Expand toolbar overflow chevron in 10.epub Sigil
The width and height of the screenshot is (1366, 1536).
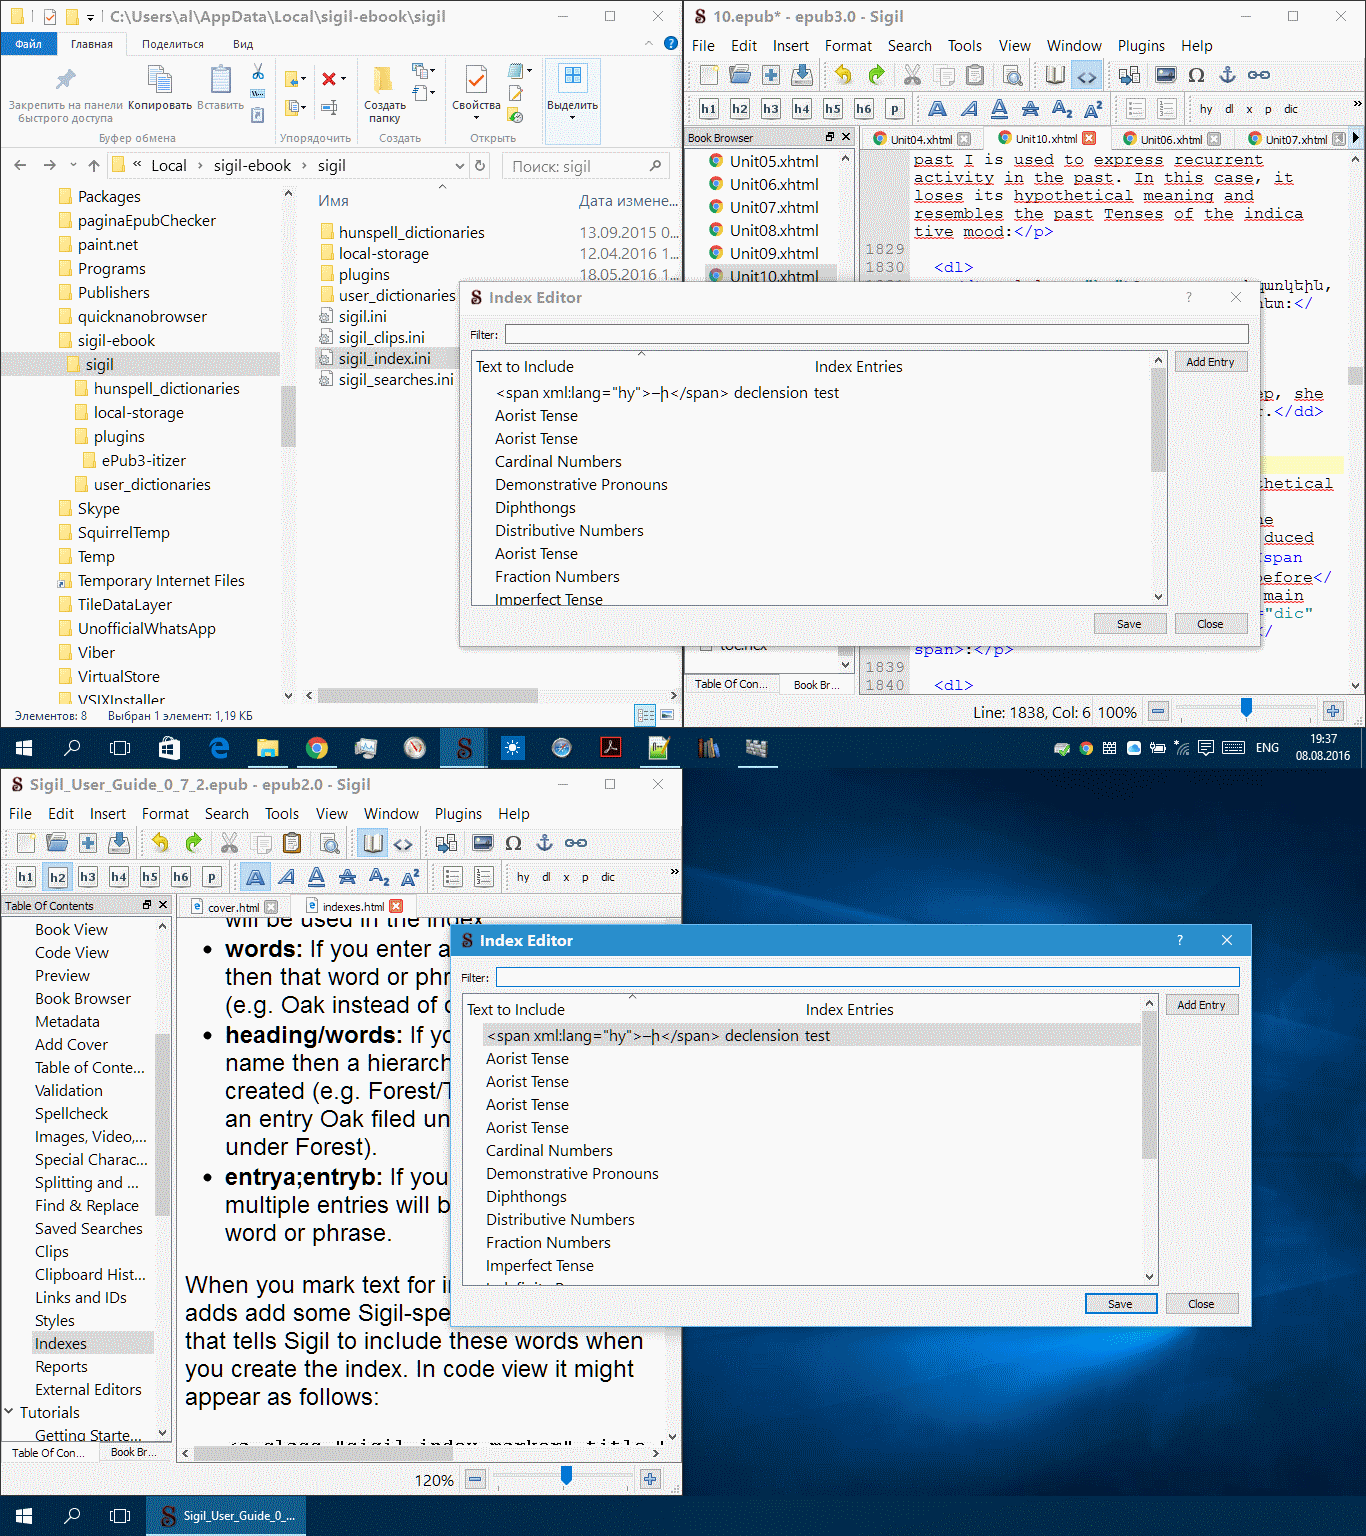(1357, 103)
